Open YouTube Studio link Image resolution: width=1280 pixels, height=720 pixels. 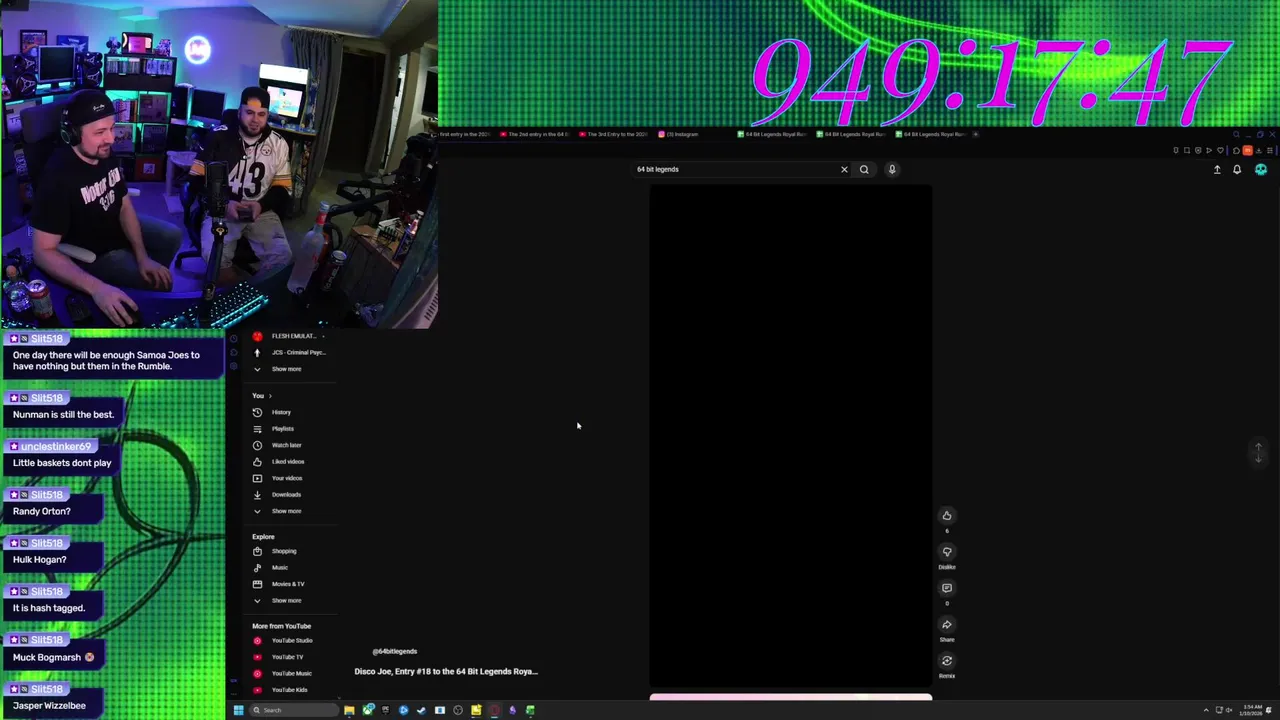pos(292,641)
